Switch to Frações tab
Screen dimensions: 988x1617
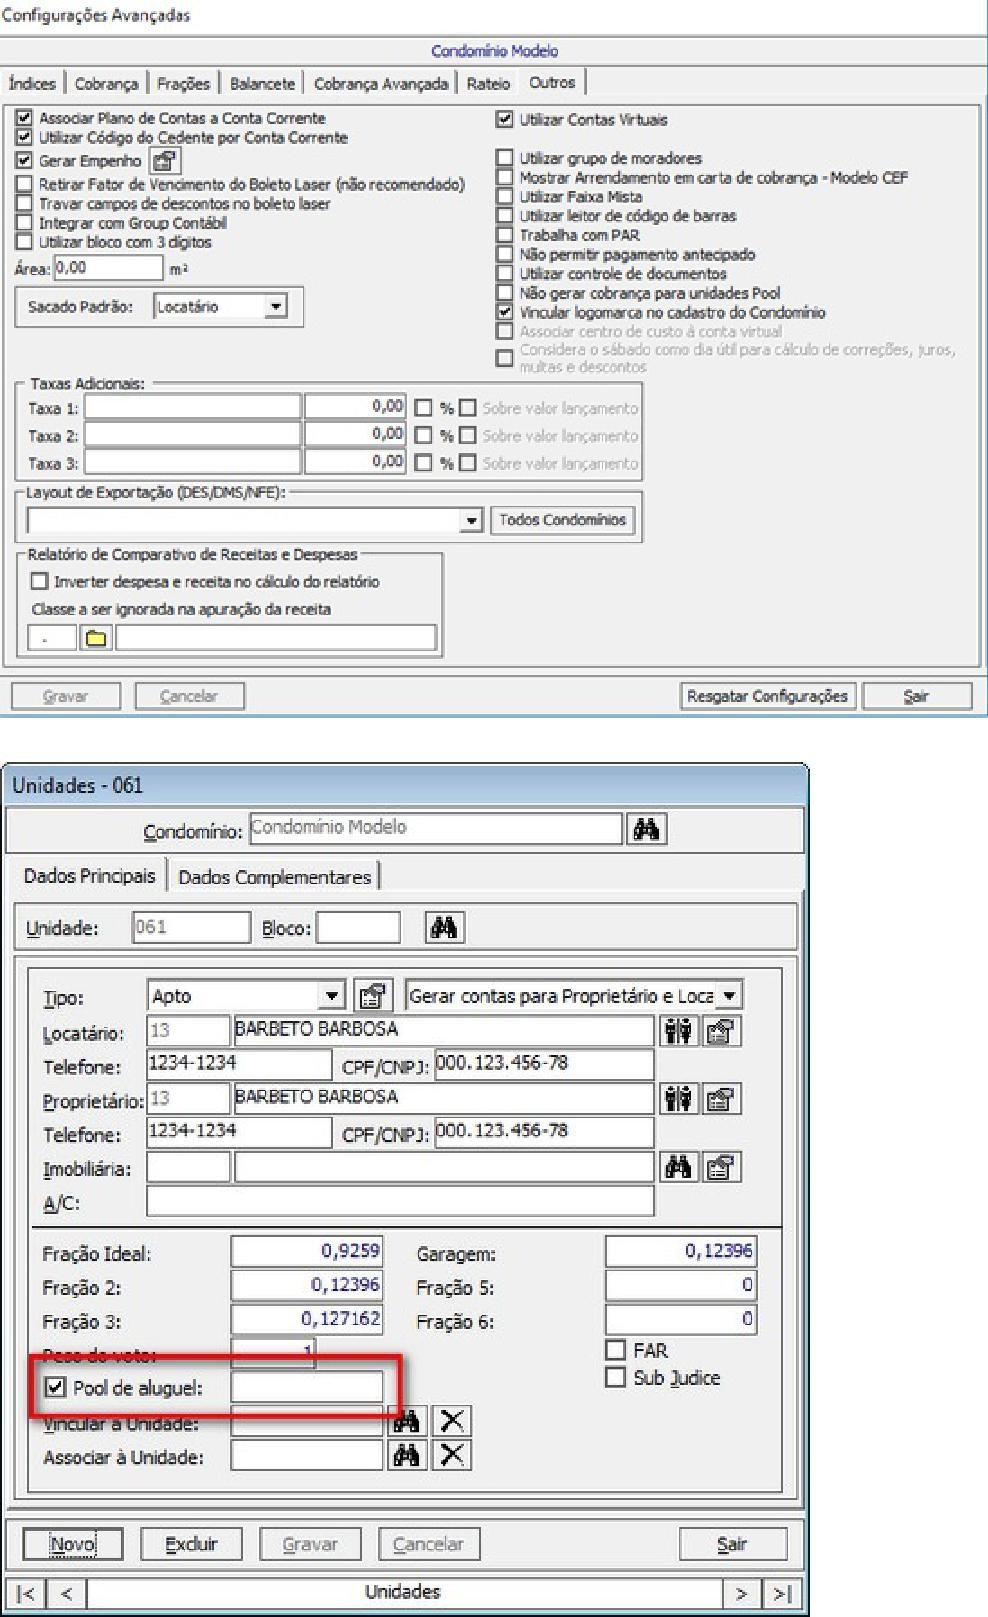tap(183, 84)
